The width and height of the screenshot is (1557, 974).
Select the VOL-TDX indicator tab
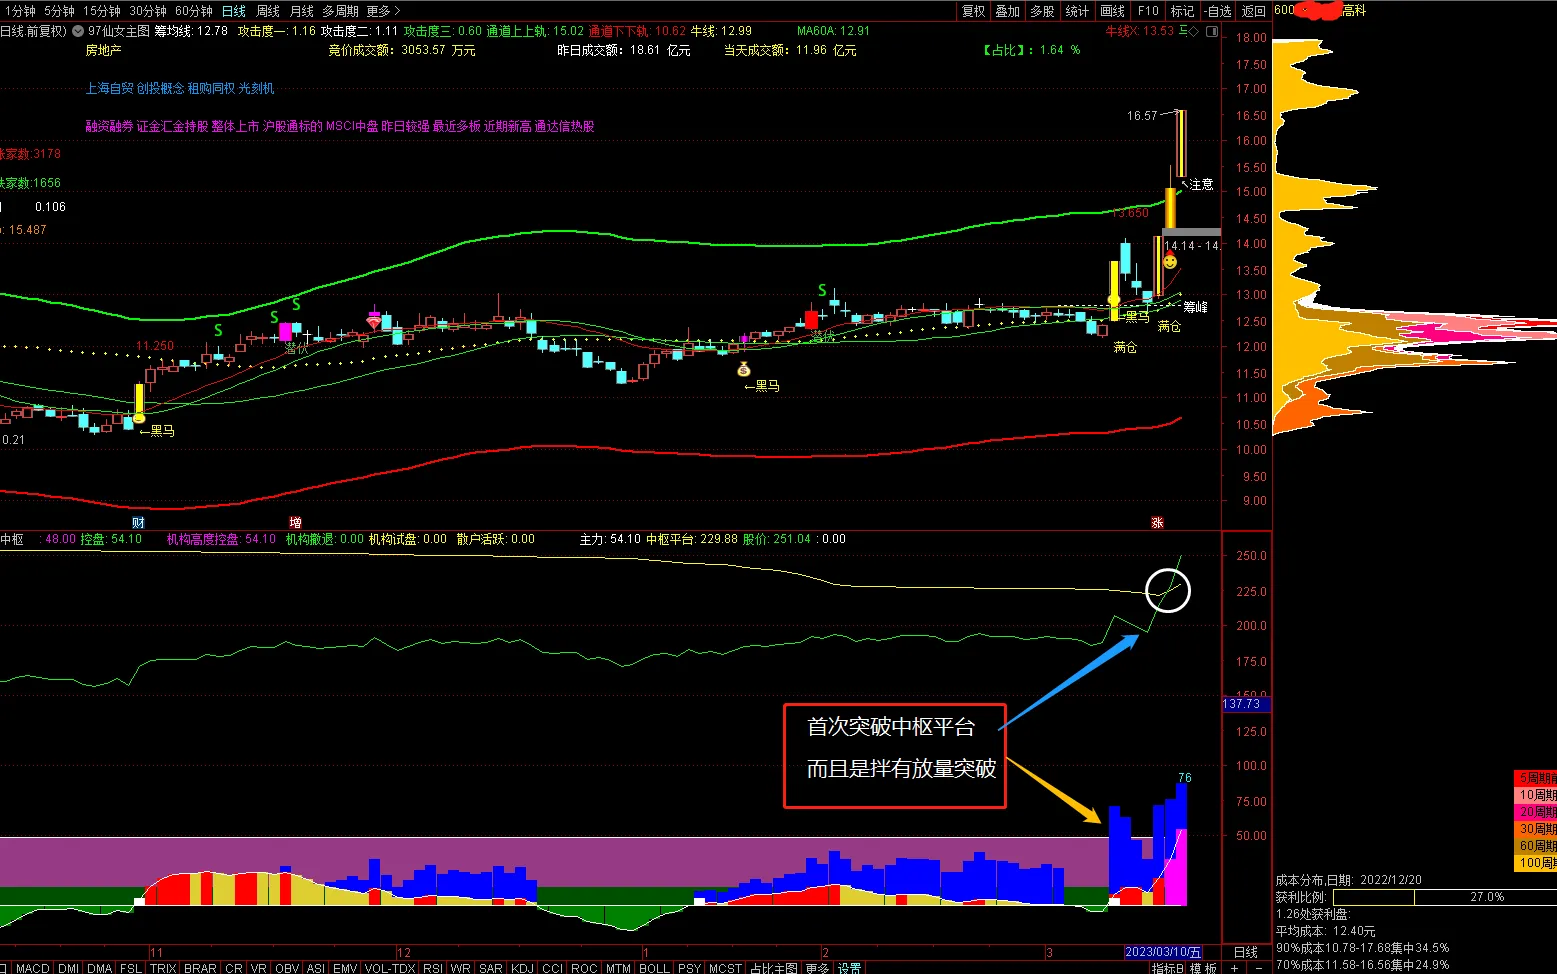[390, 968]
